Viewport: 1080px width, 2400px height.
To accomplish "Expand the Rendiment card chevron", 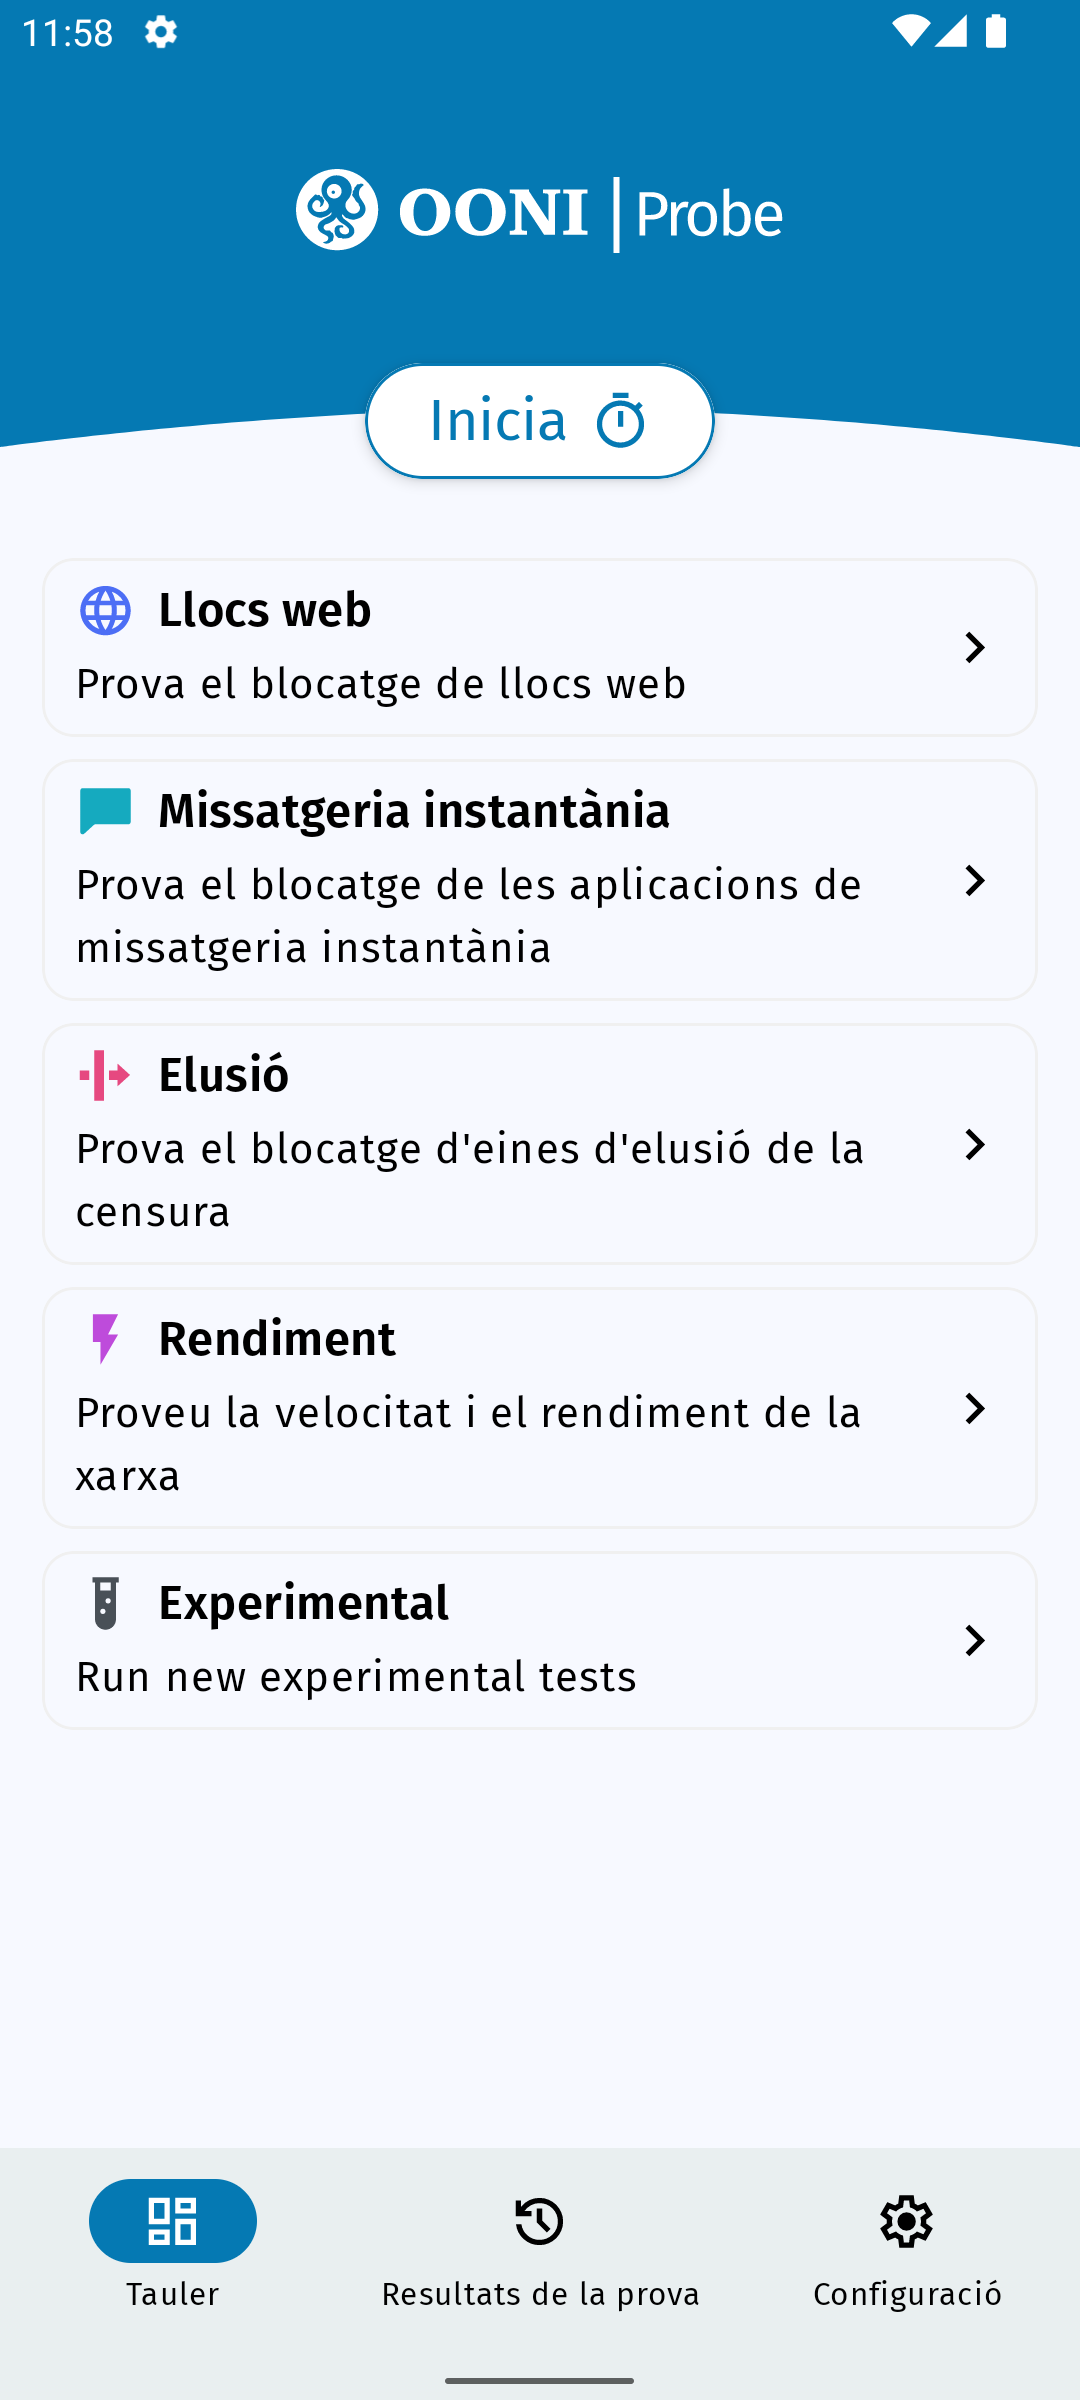I will 974,1409.
